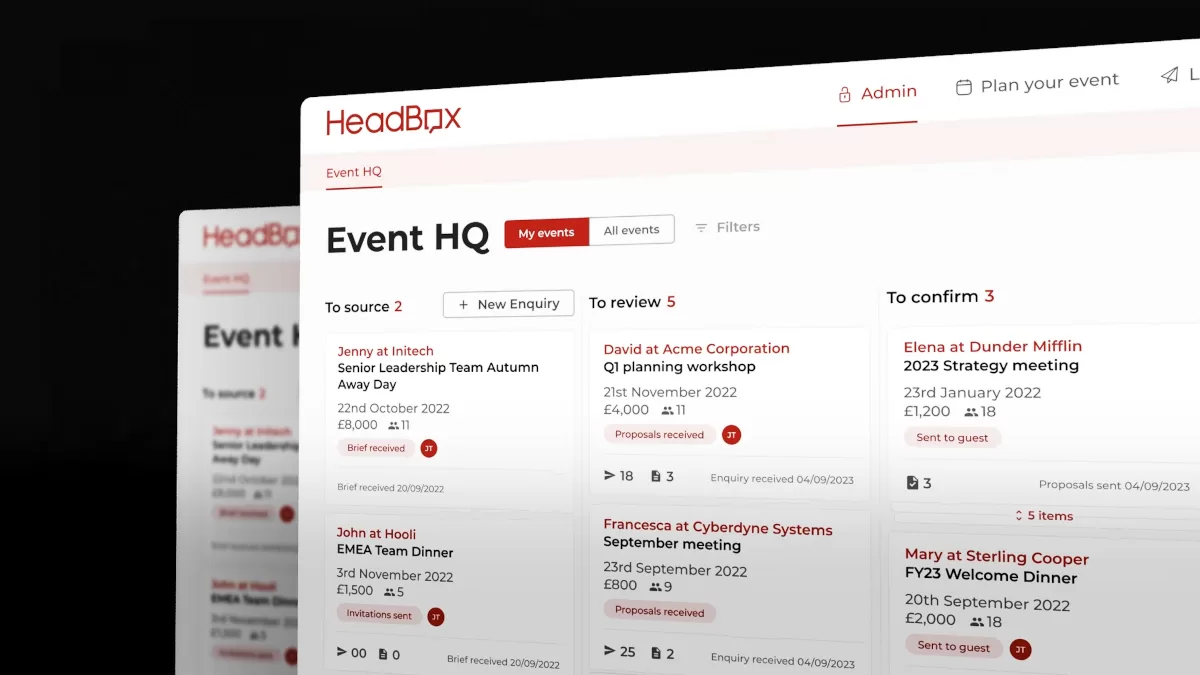Screen dimensions: 1200x675
Task: Click the '21st November 2022' date
Action: (670, 392)
